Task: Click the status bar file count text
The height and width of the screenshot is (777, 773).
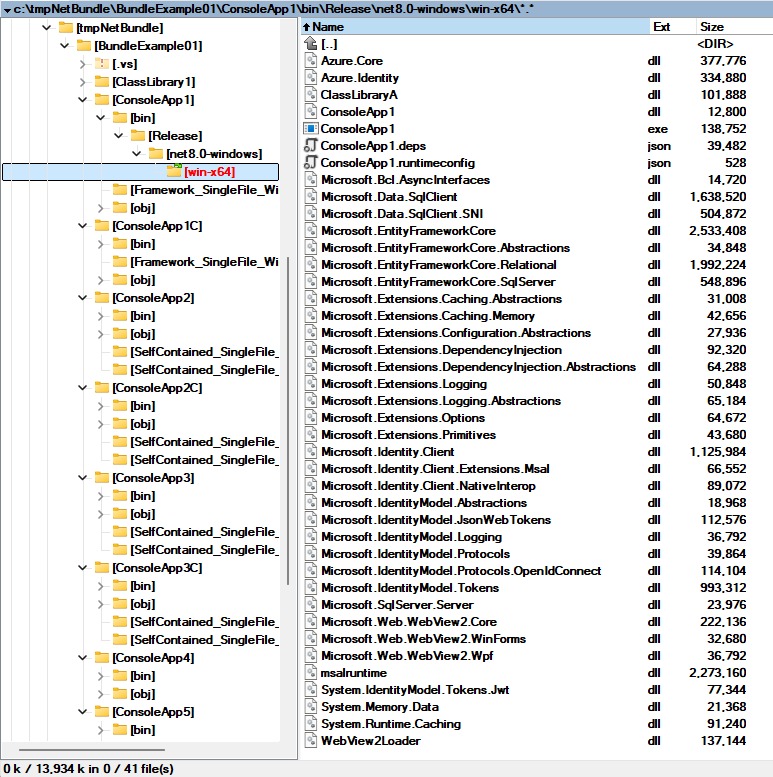Action: coord(89,769)
